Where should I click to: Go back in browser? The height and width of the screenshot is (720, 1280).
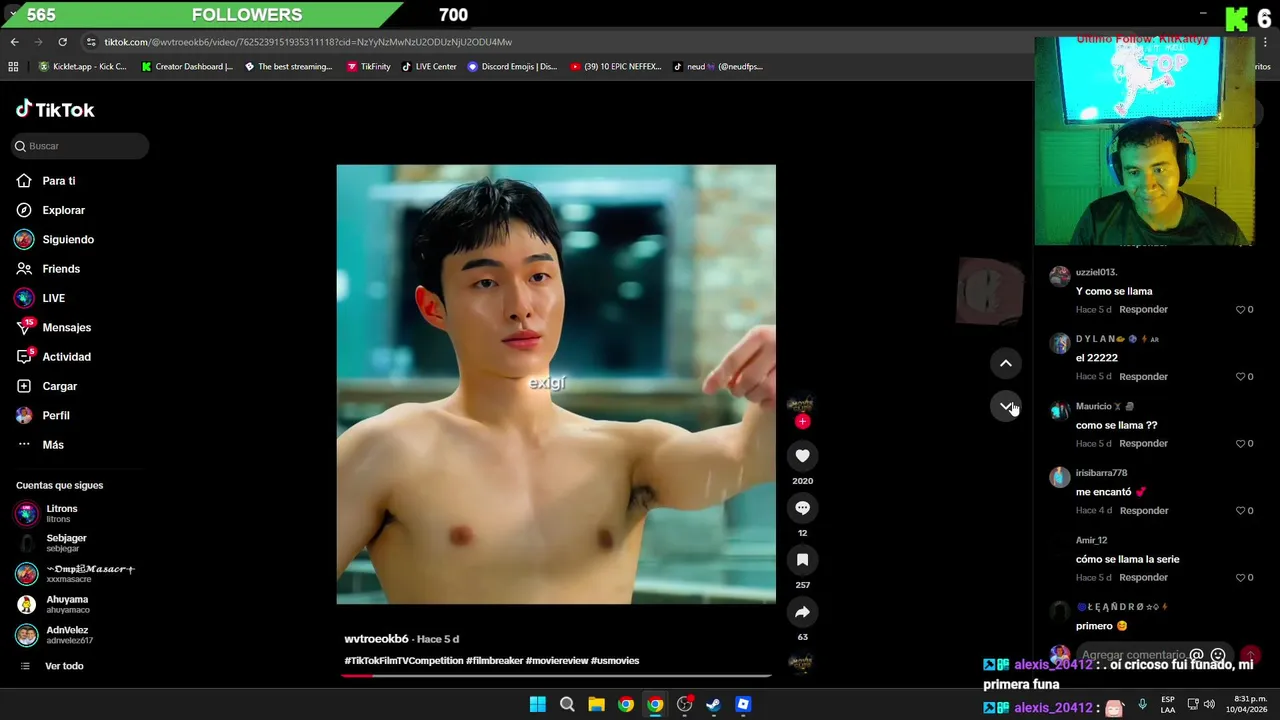pyautogui.click(x=14, y=42)
